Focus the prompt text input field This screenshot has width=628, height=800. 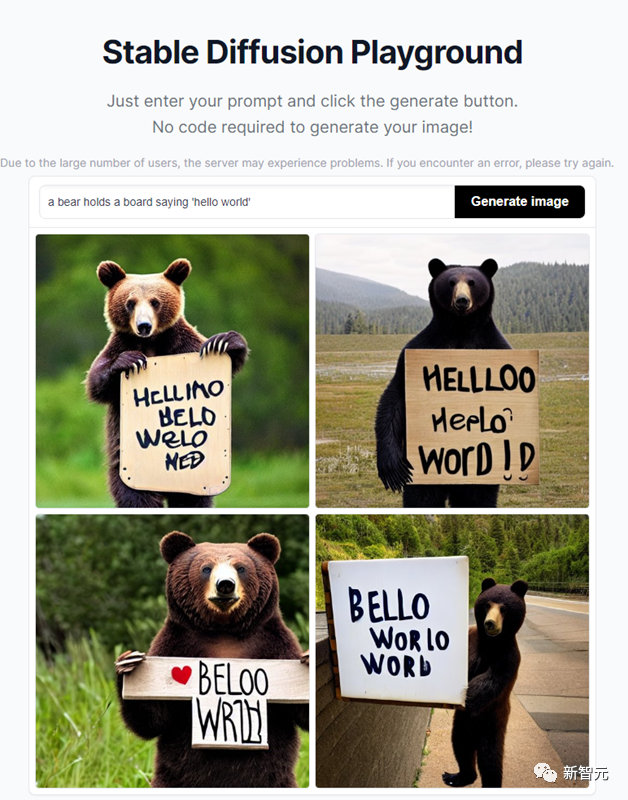click(x=247, y=202)
